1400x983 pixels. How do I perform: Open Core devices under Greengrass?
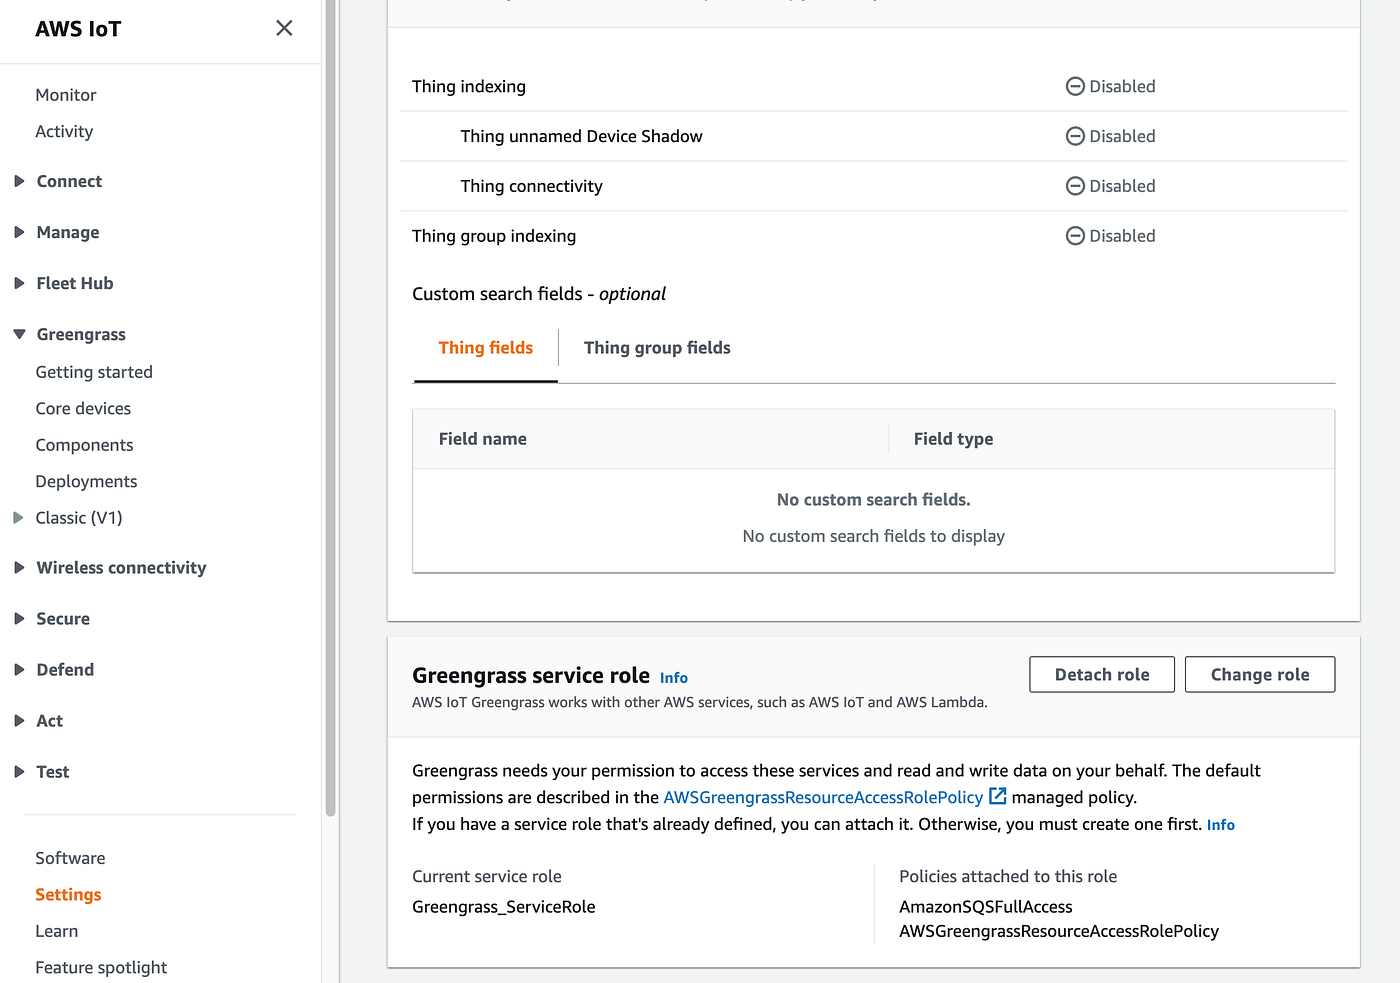point(83,409)
